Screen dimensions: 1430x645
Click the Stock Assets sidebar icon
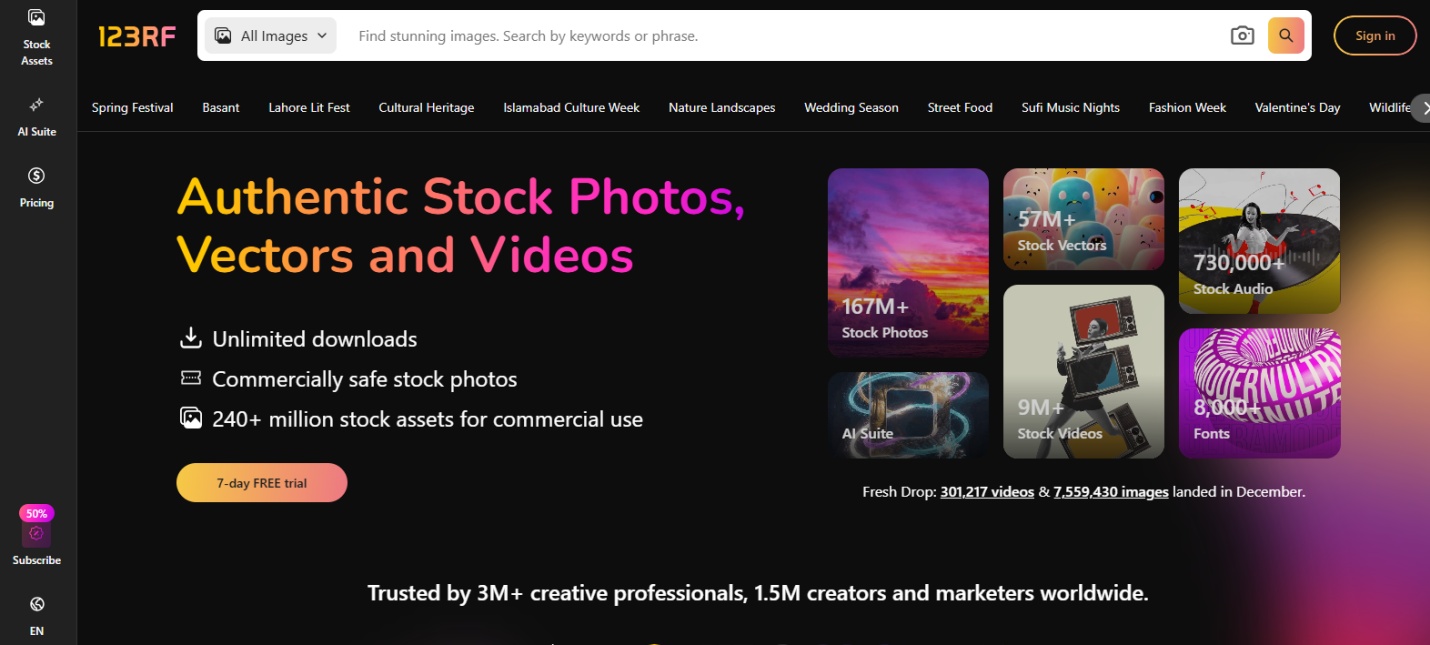pos(36,18)
